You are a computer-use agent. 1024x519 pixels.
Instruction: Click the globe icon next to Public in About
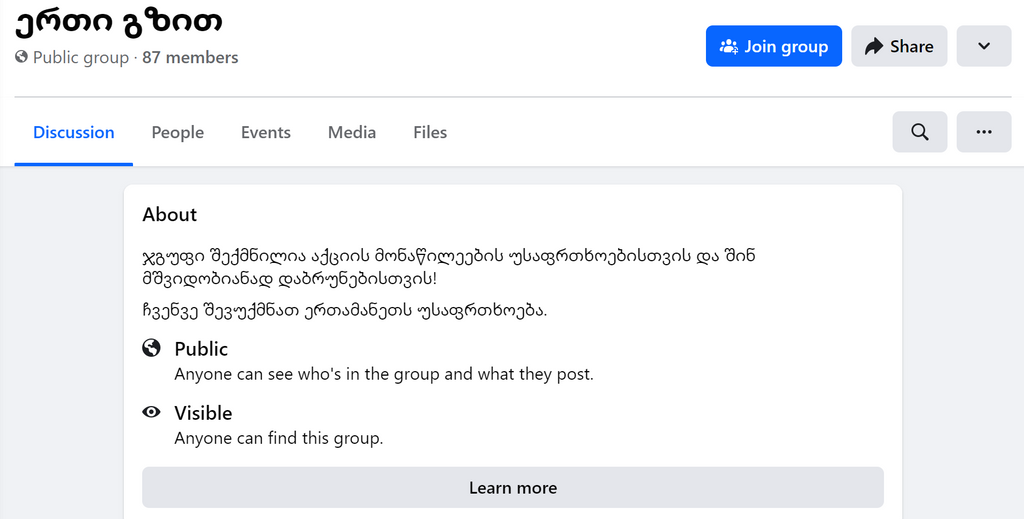[x=152, y=348]
